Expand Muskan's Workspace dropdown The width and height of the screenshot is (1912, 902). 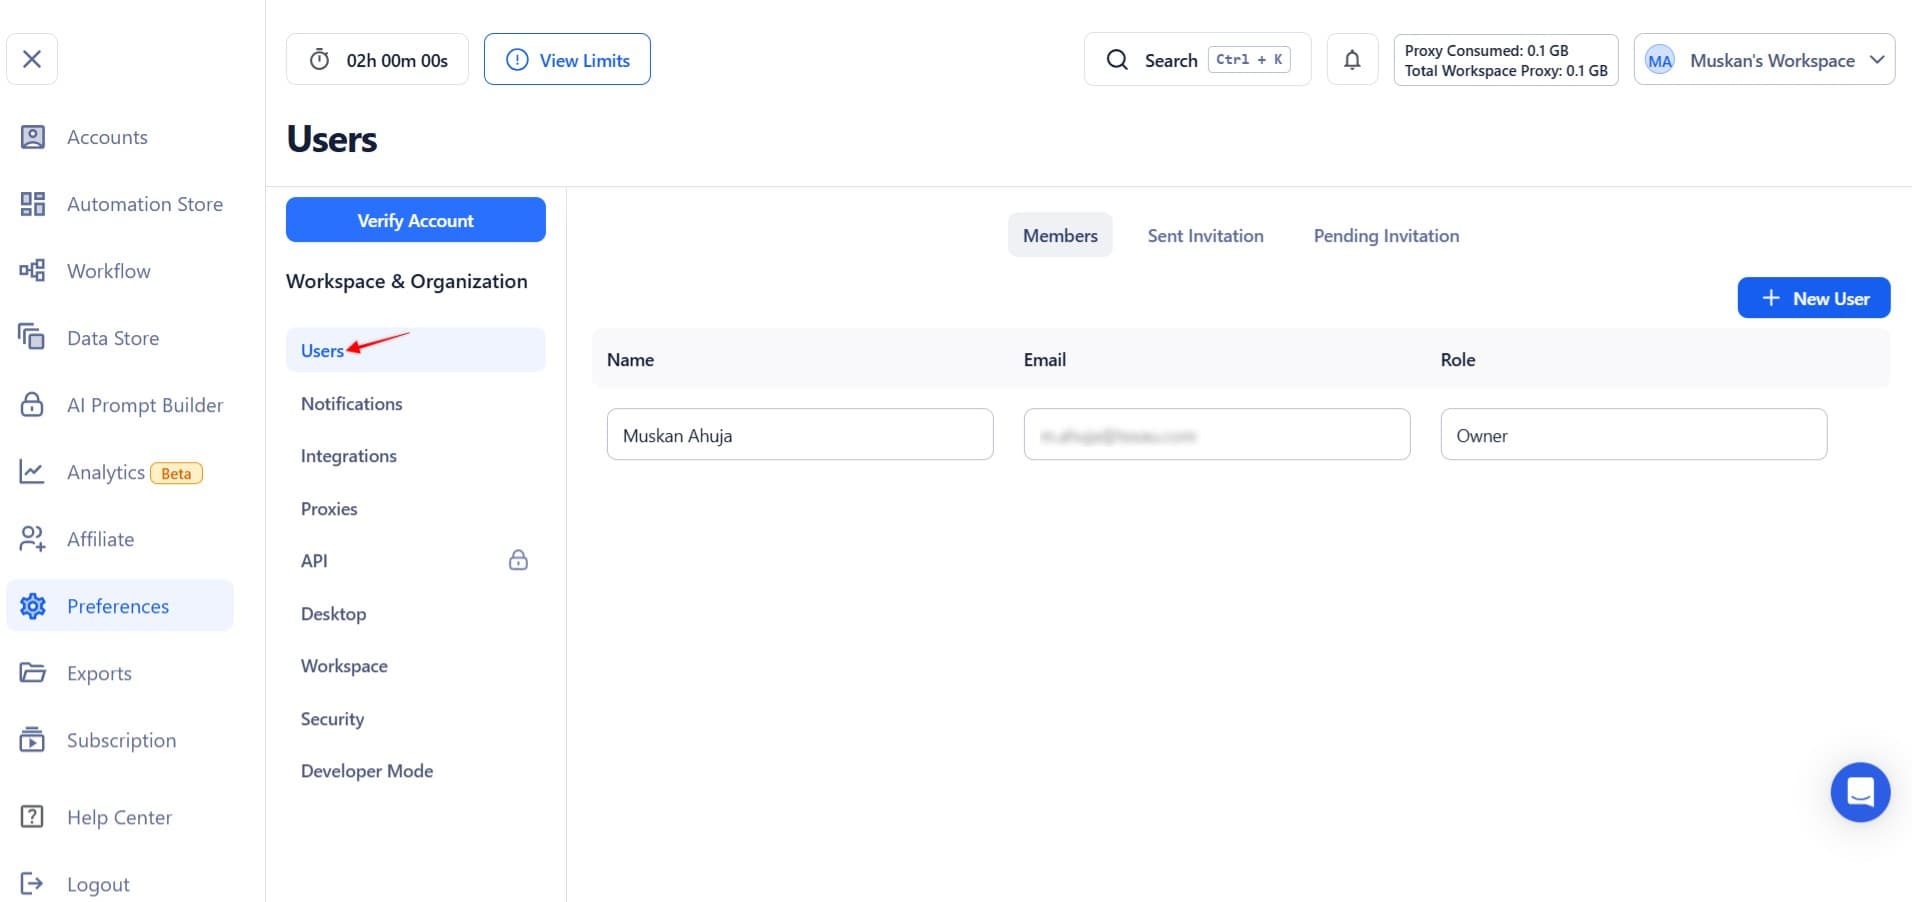1877,59
